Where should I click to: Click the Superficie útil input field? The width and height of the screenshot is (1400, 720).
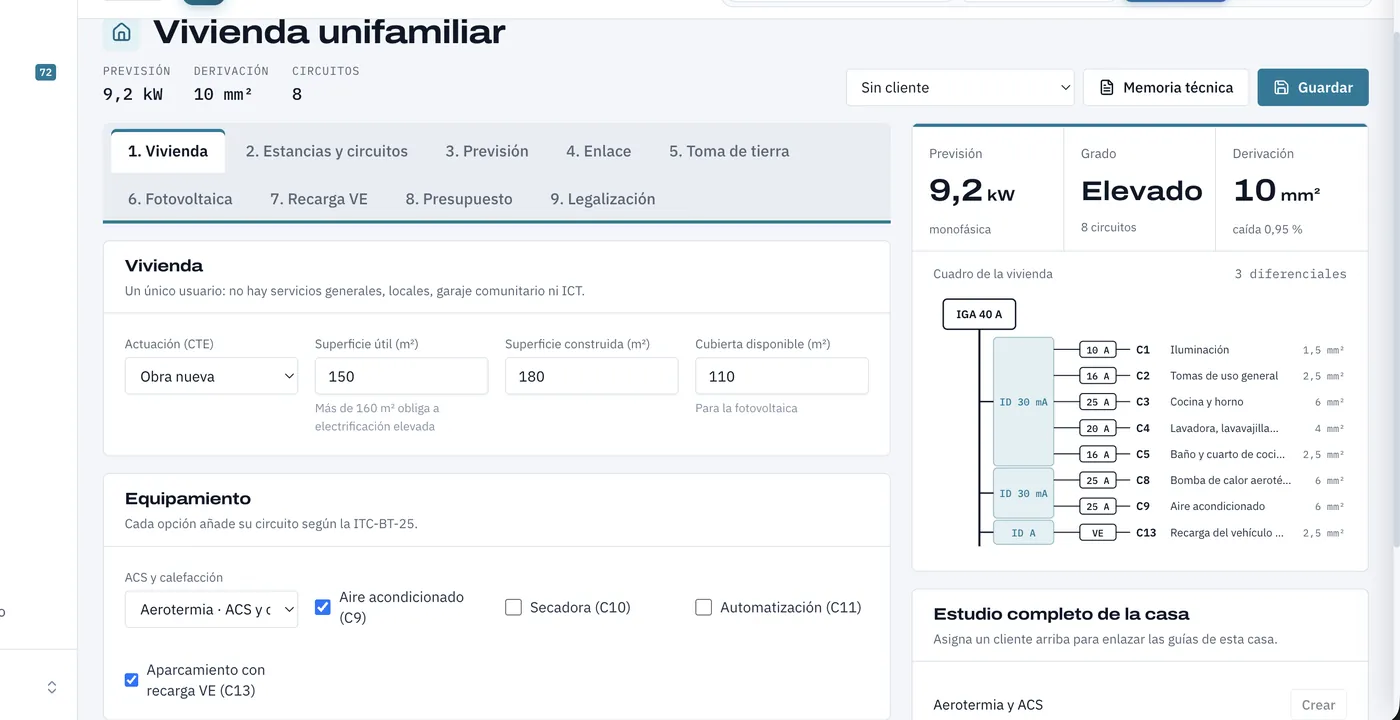(x=401, y=376)
